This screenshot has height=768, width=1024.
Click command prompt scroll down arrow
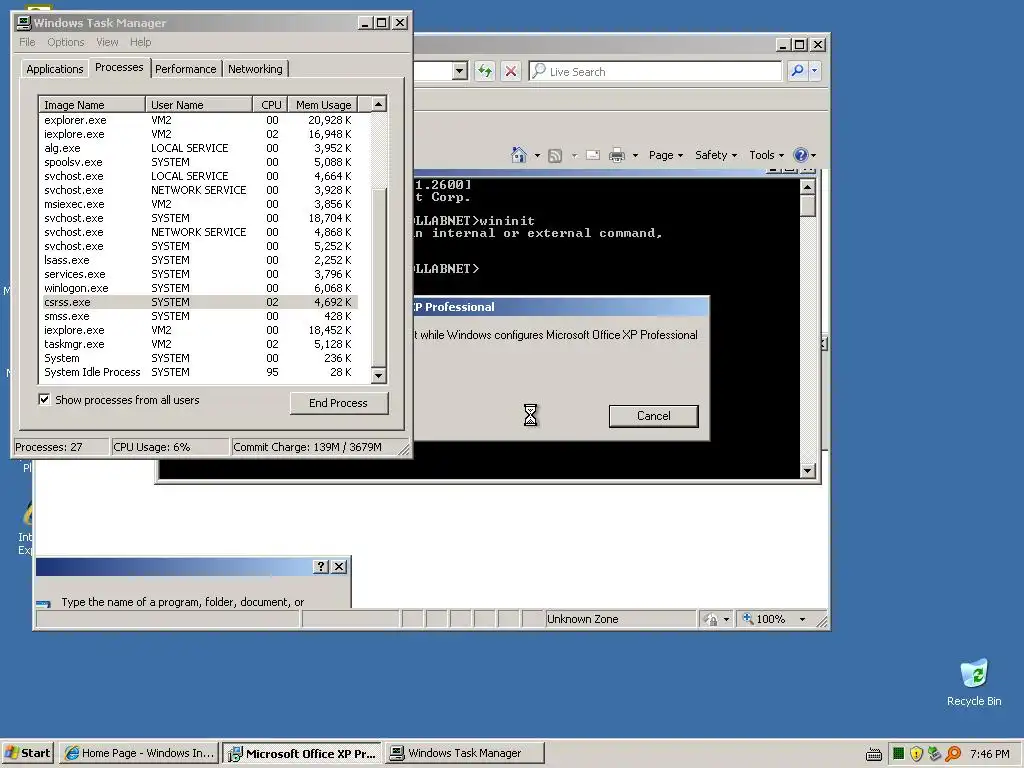[x=808, y=470]
